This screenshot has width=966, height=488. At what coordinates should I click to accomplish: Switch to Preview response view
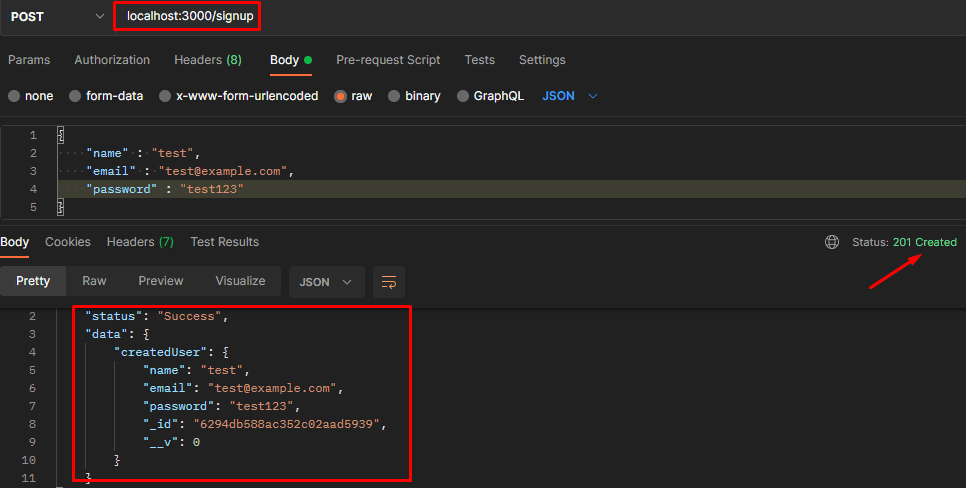click(161, 281)
